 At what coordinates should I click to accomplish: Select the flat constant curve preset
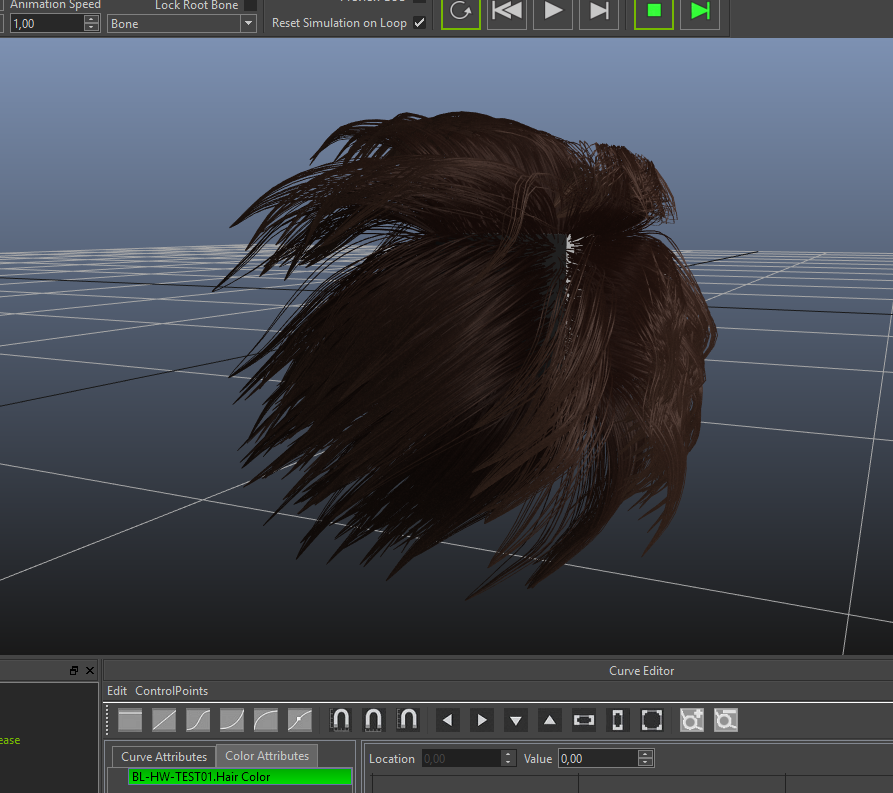click(129, 719)
